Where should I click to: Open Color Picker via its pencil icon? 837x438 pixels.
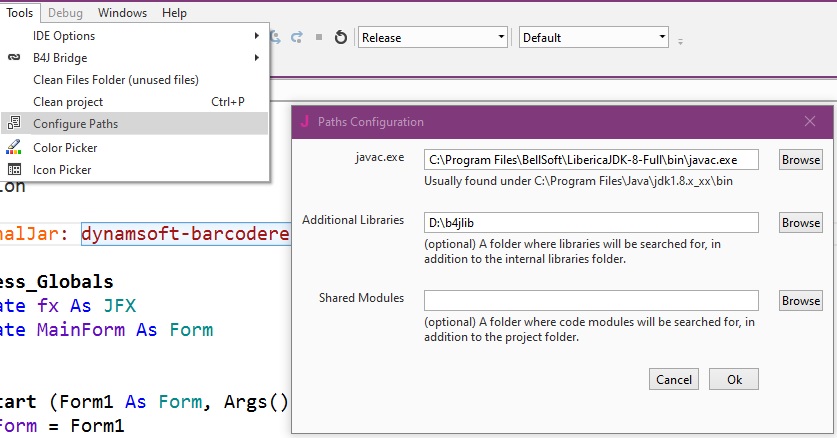pyautogui.click(x=14, y=147)
